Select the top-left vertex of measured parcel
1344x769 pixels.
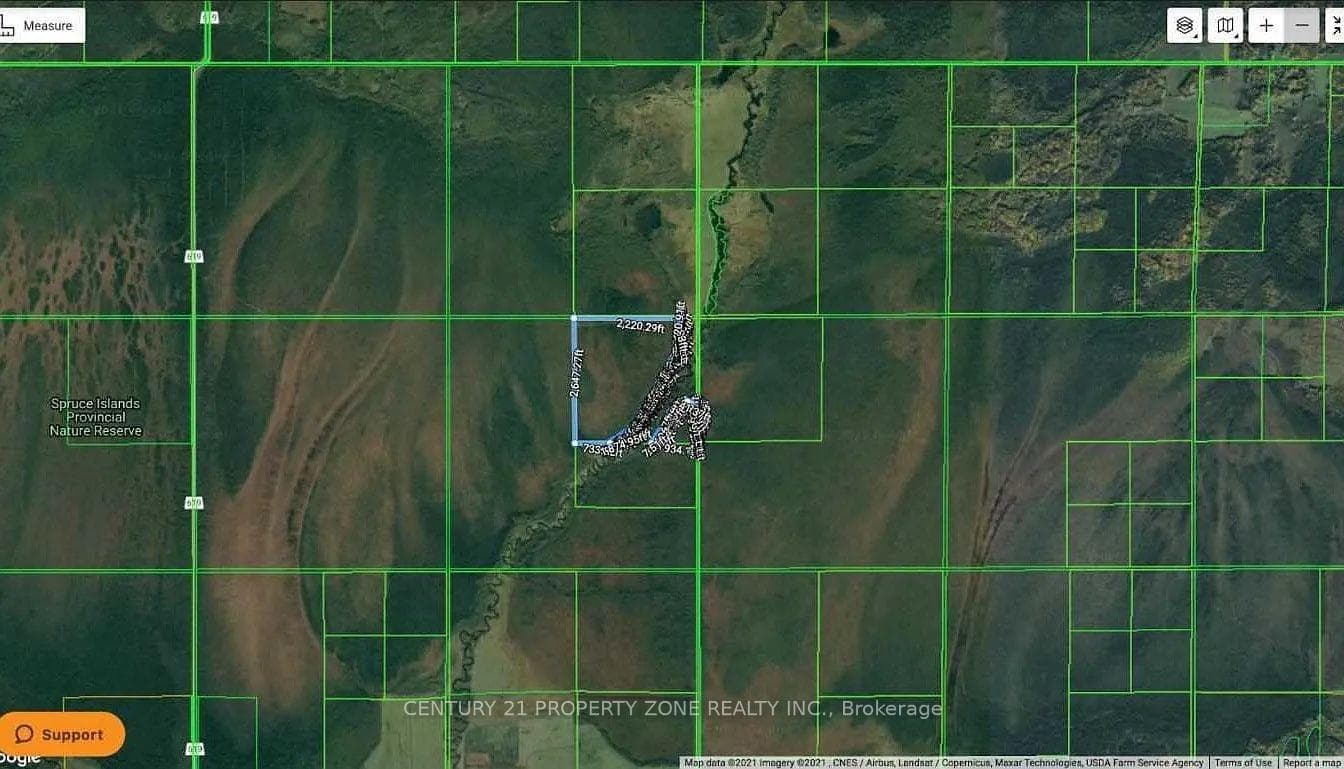(x=574, y=318)
